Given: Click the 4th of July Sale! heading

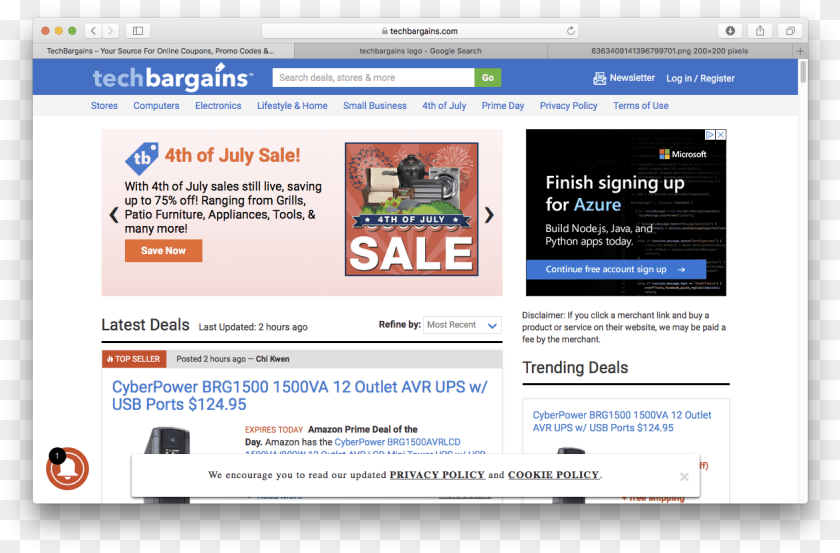Looking at the screenshot, I should coord(232,155).
